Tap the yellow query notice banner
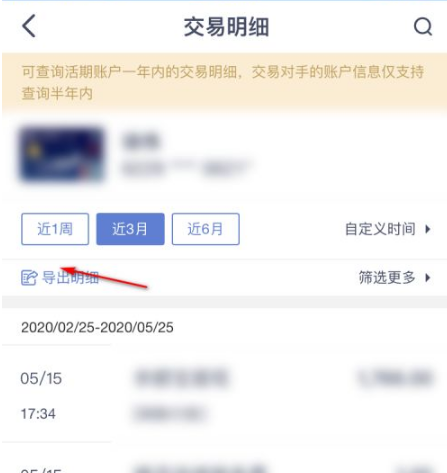 click(x=224, y=82)
